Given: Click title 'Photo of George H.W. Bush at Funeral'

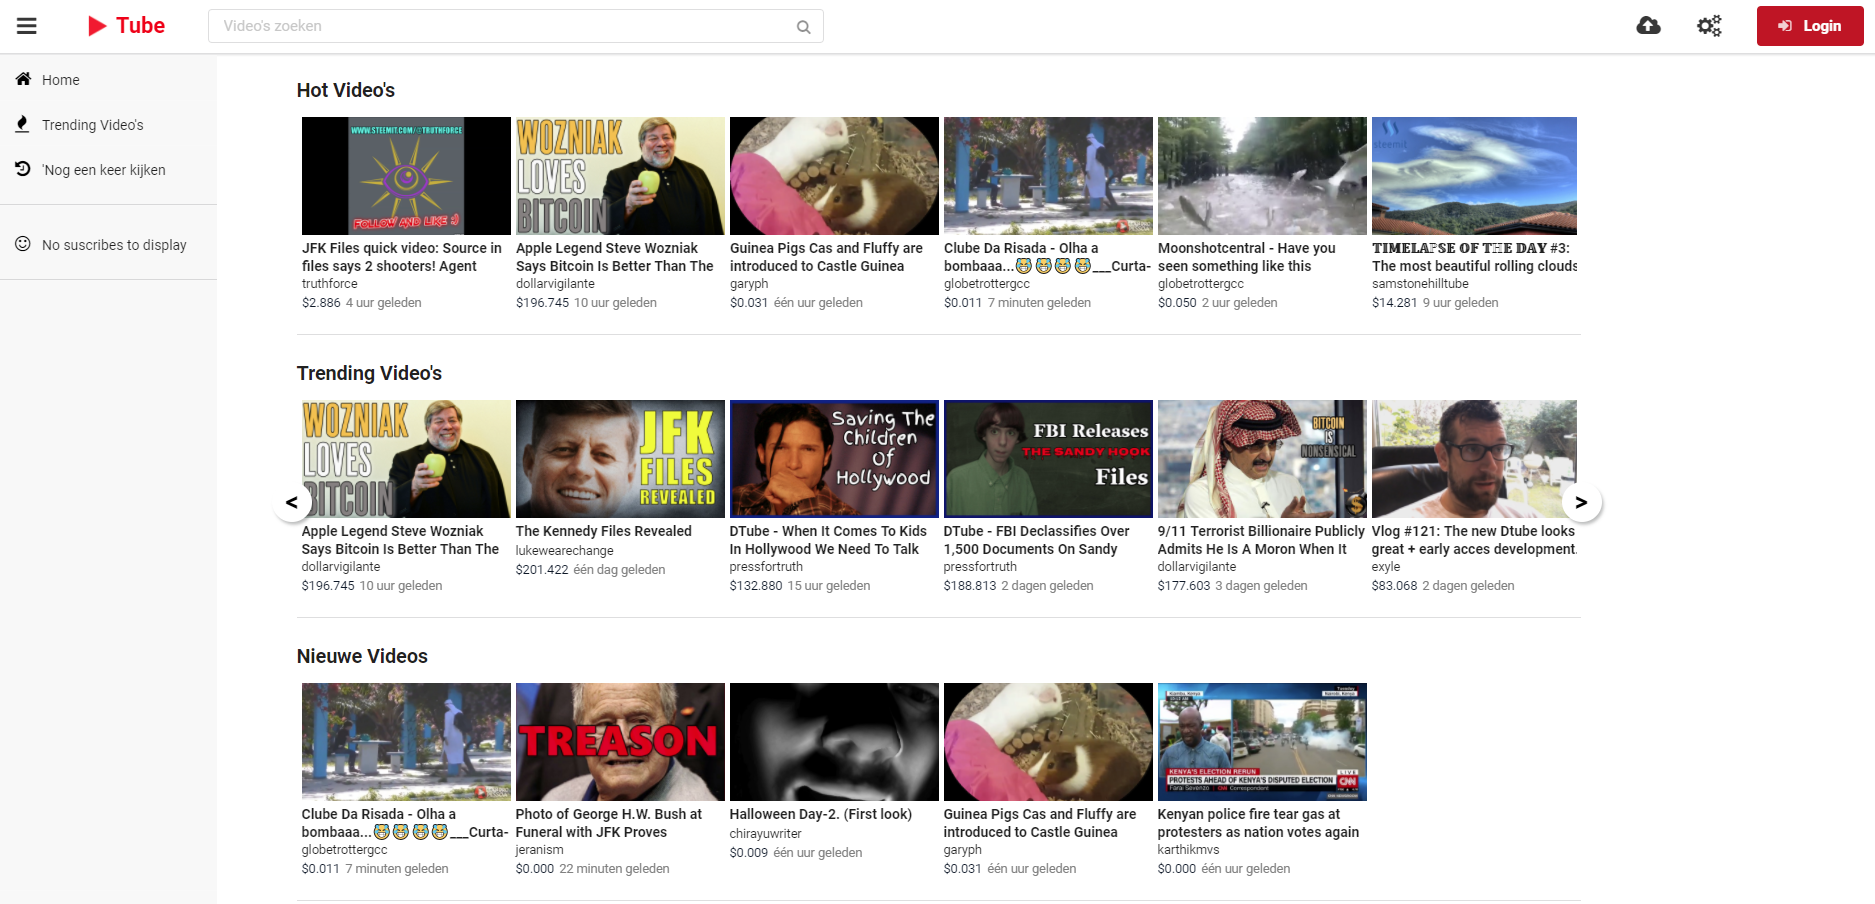Looking at the screenshot, I should (609, 823).
